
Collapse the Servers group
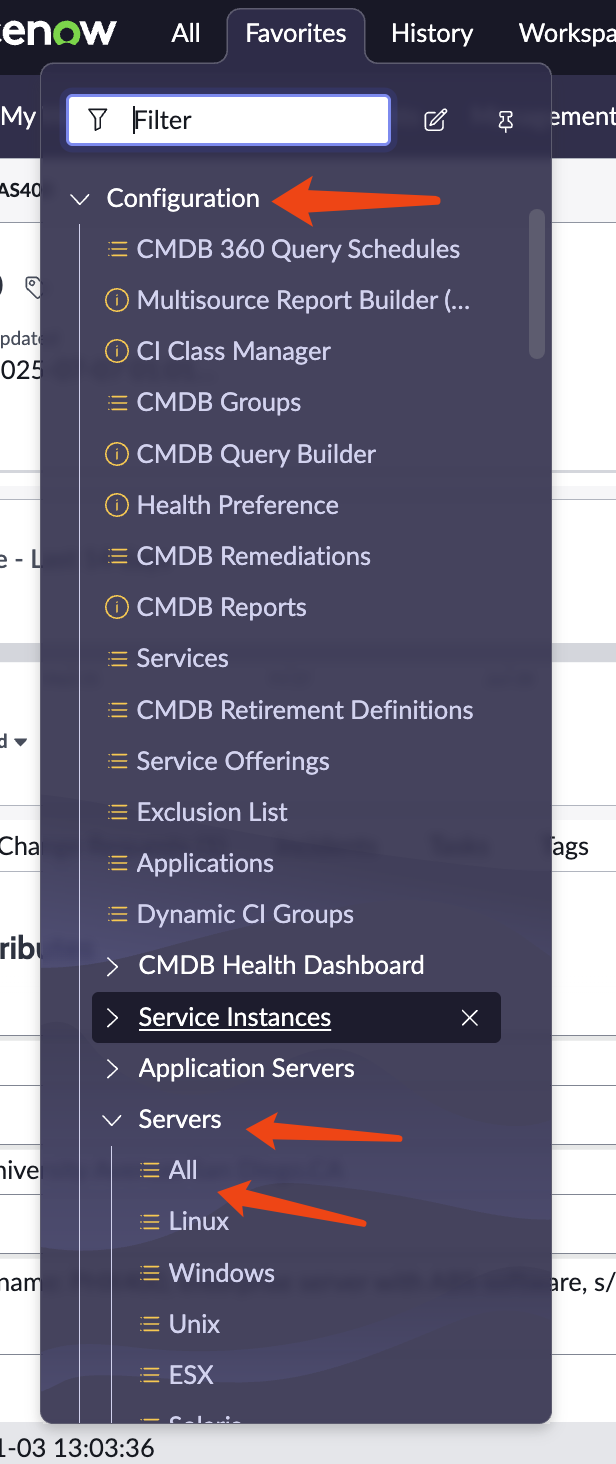click(x=113, y=1120)
